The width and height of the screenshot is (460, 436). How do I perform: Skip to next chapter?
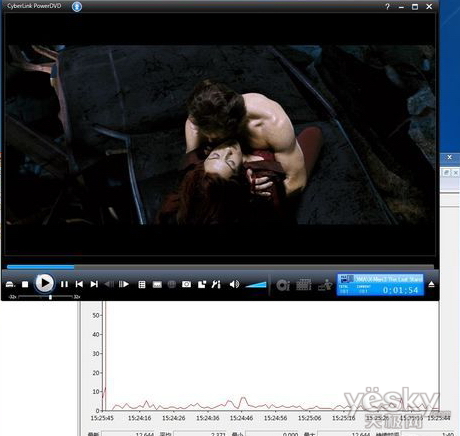(94, 284)
